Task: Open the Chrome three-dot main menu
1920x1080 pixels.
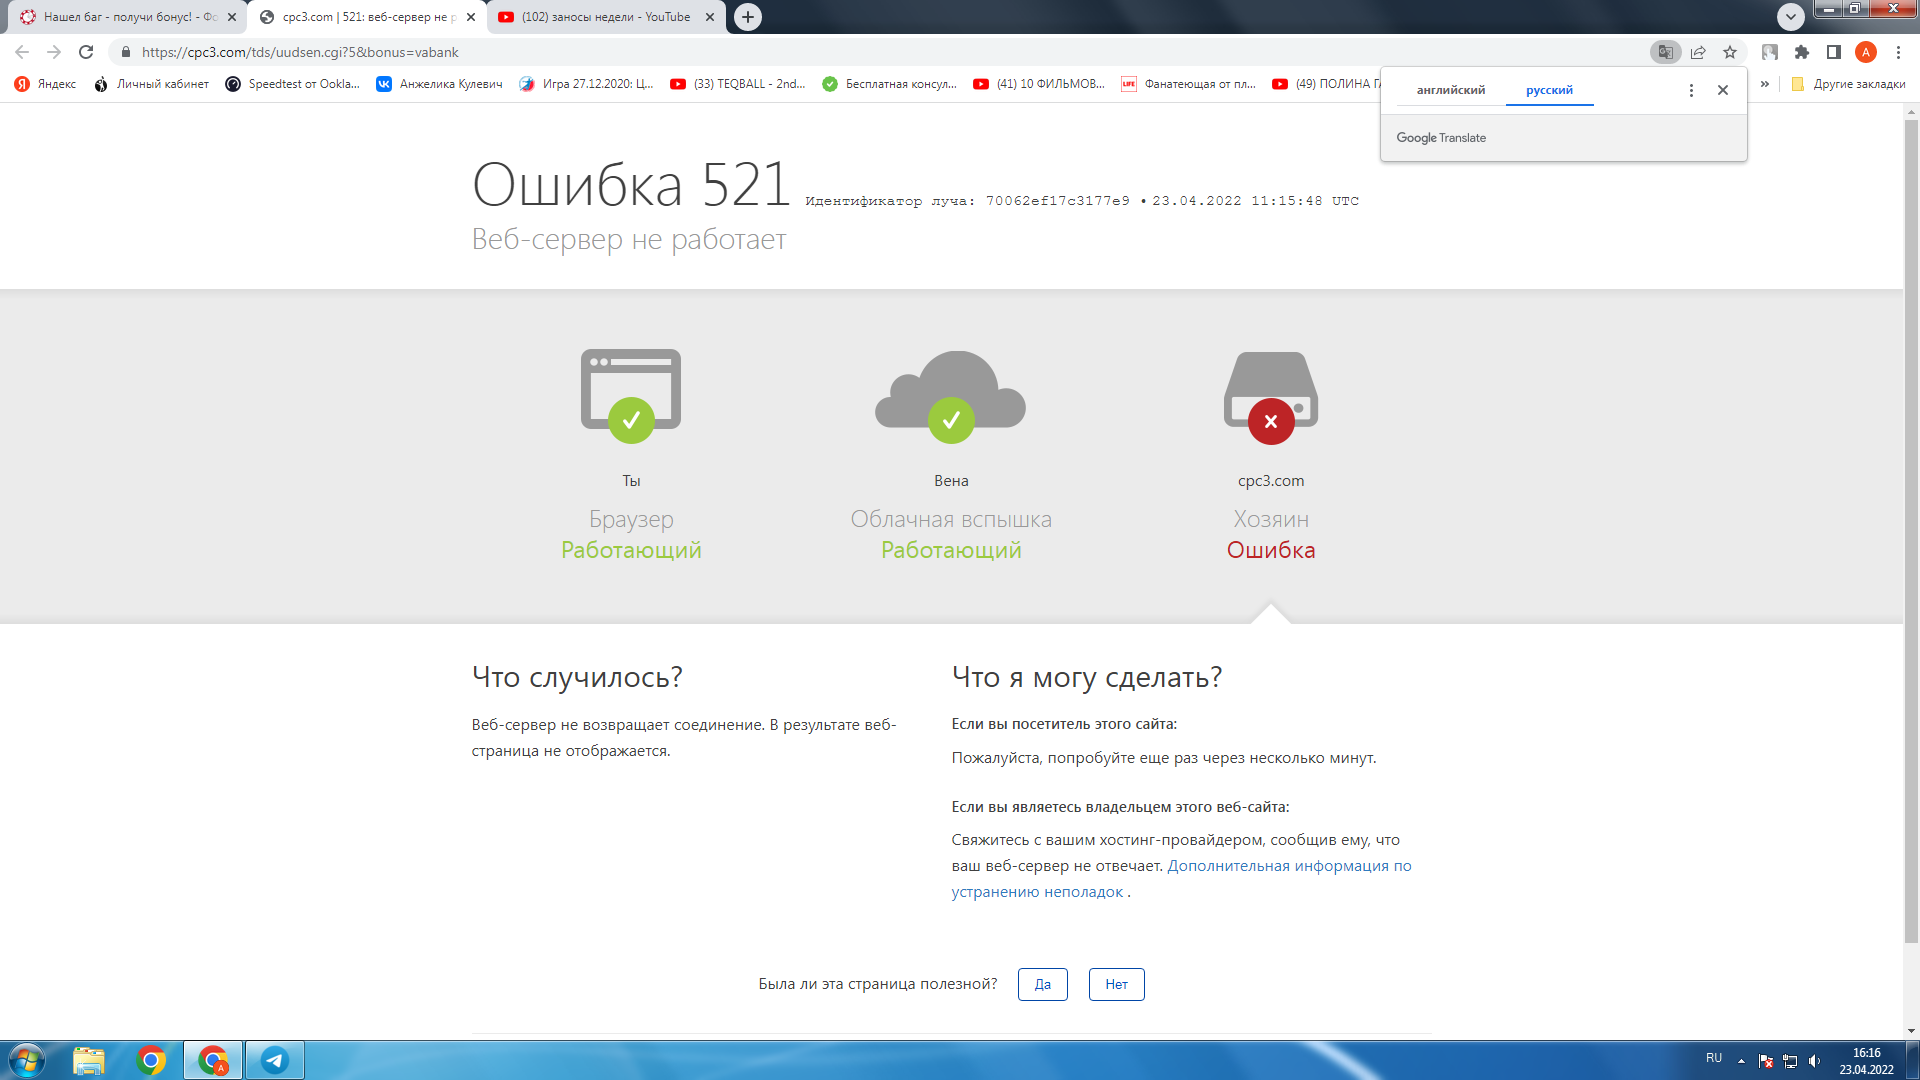Action: (x=1898, y=52)
